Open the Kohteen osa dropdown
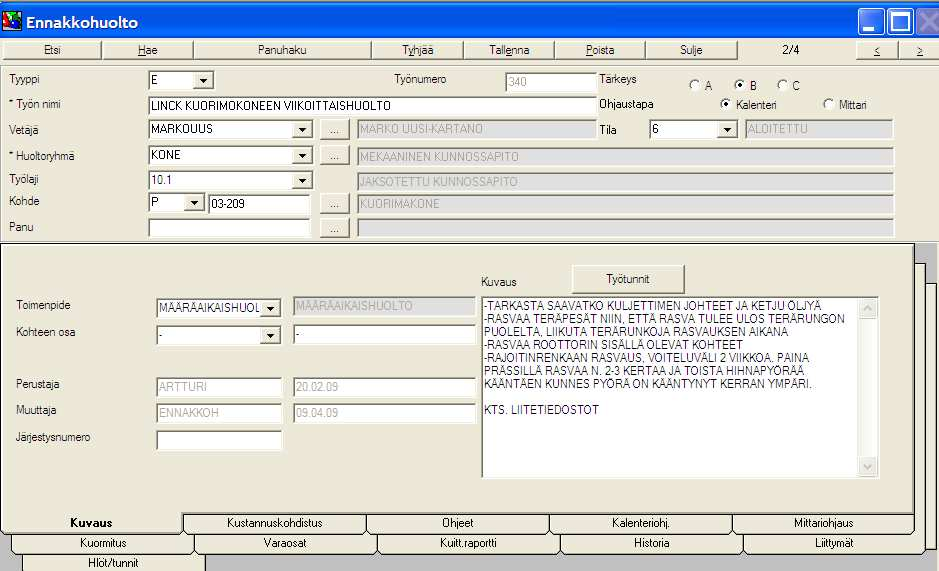 click(x=270, y=335)
